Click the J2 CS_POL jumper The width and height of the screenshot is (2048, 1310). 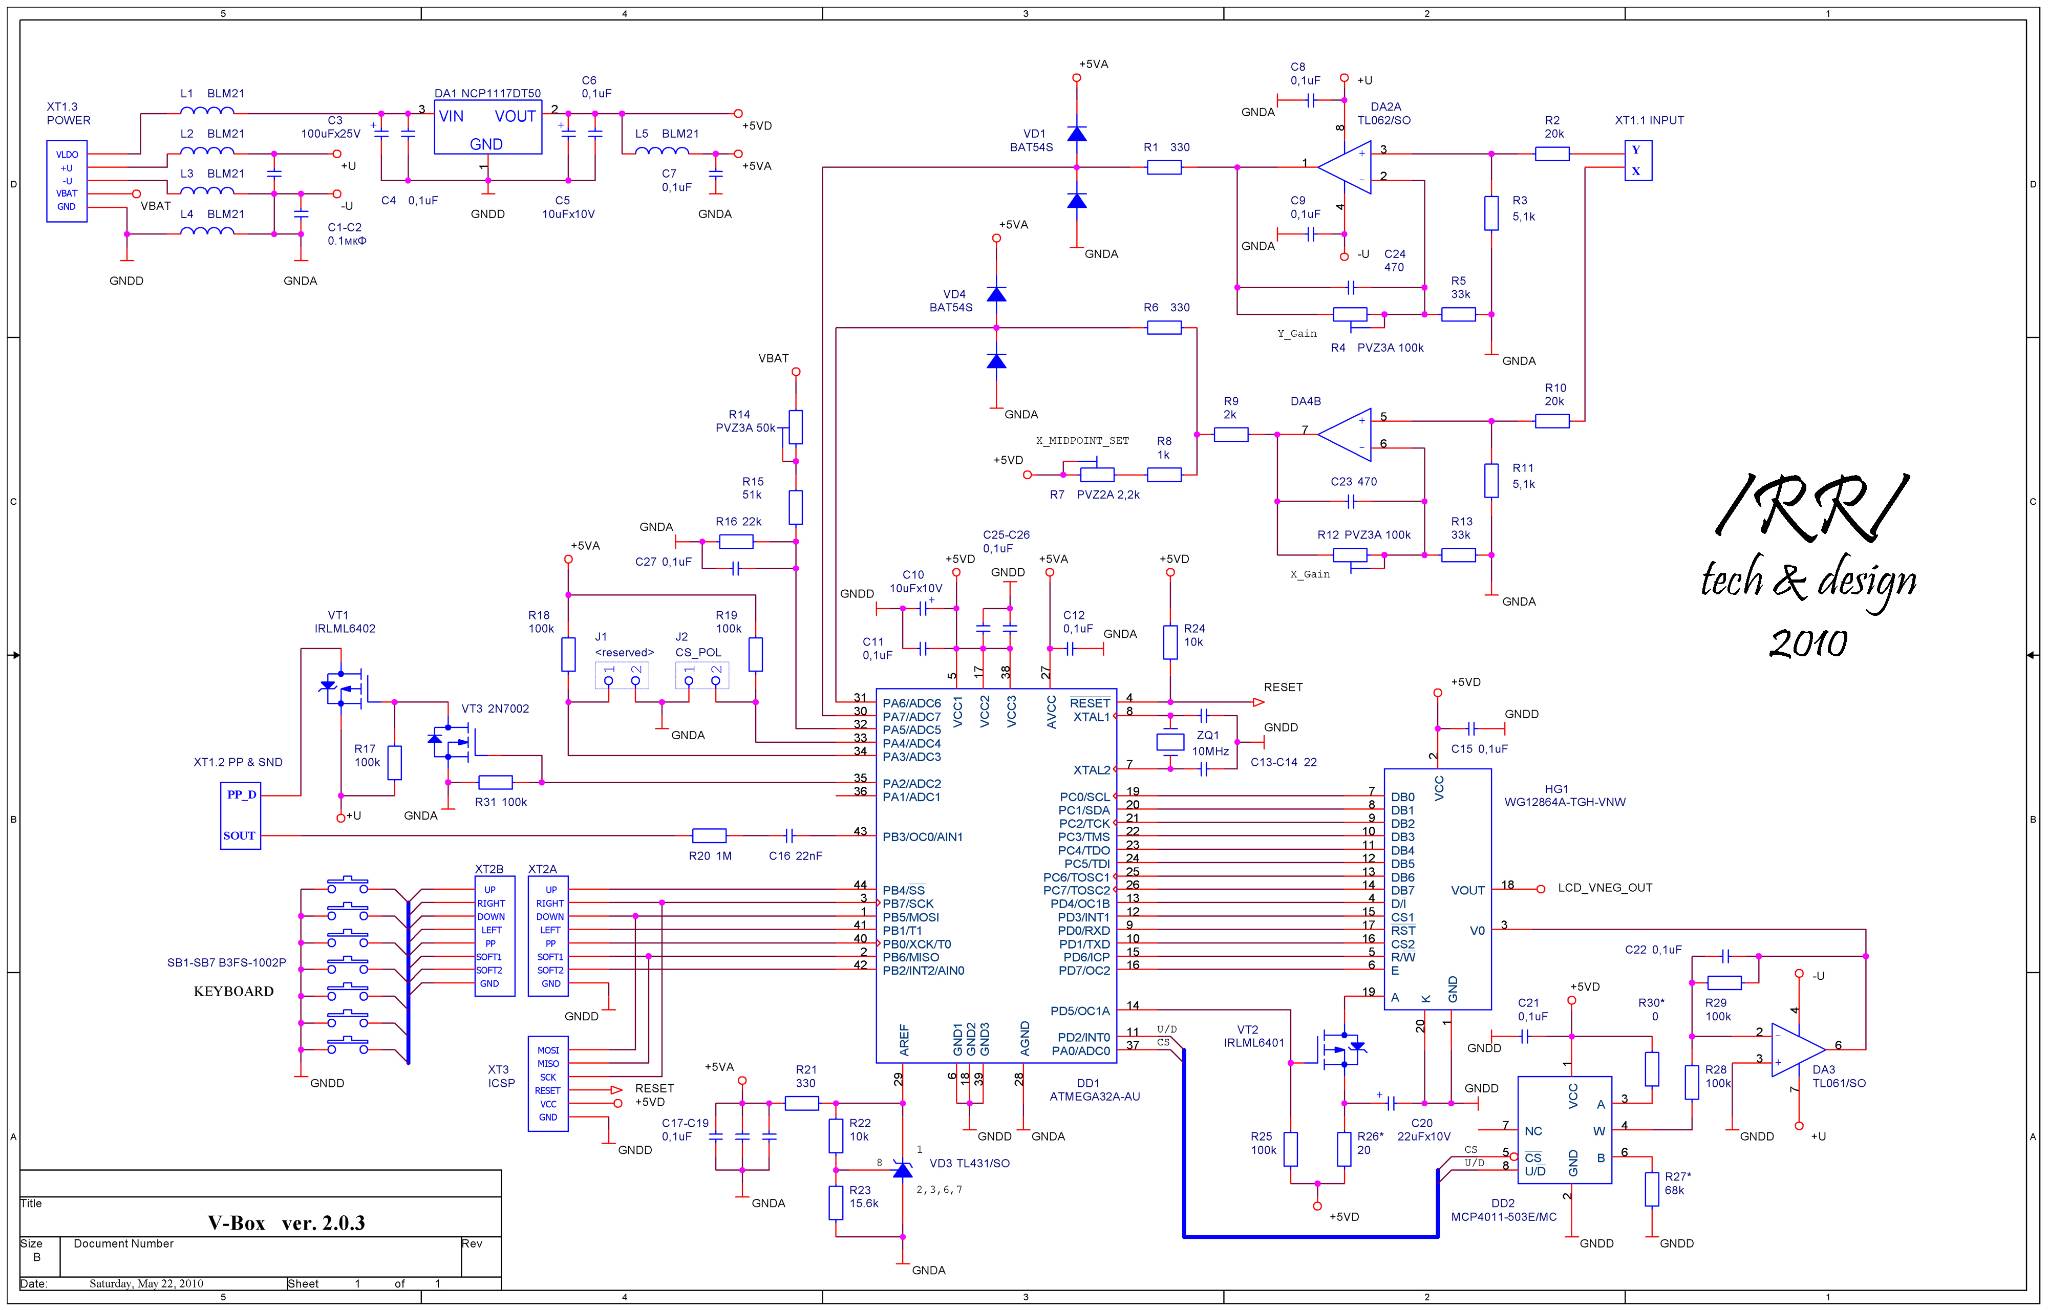click(x=702, y=675)
